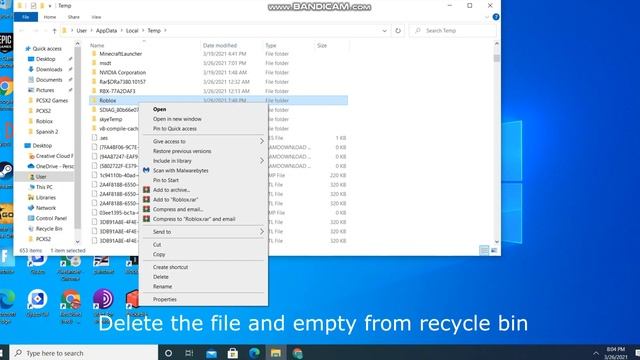Open Recycle Bin in navigation pane
The height and width of the screenshot is (360, 640).
(x=49, y=229)
